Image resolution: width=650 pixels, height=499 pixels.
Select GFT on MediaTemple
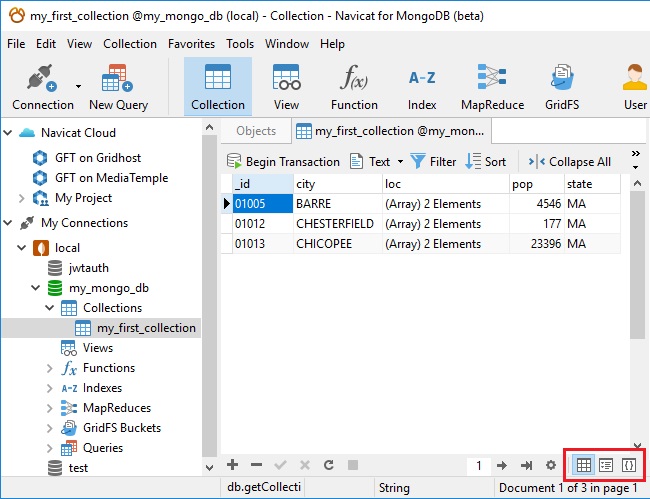(x=112, y=178)
